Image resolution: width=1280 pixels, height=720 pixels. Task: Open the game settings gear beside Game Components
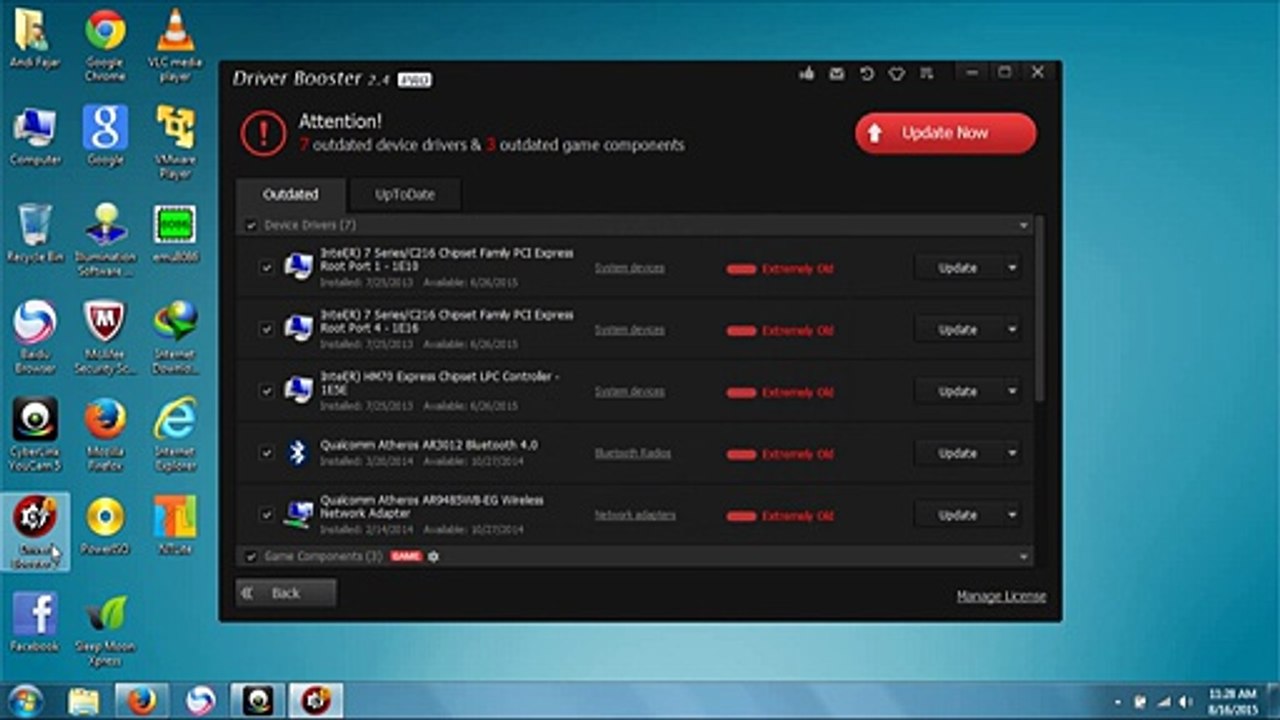coord(433,556)
